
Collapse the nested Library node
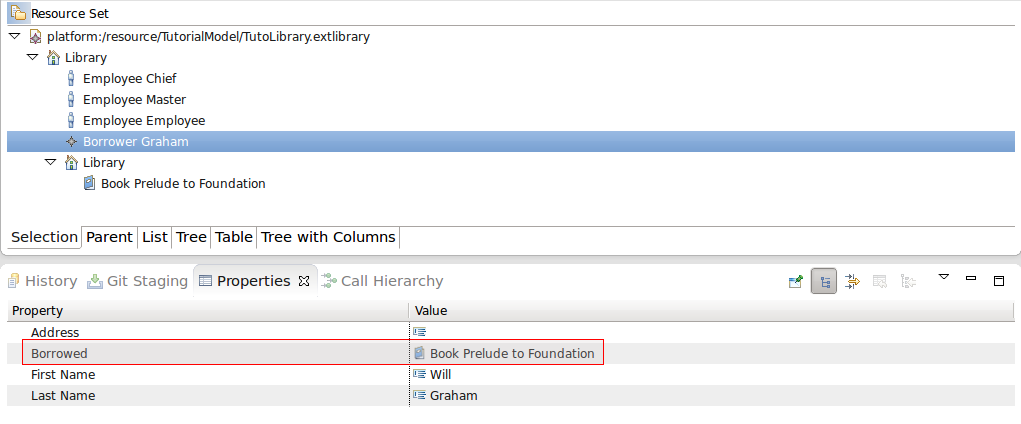pos(51,162)
